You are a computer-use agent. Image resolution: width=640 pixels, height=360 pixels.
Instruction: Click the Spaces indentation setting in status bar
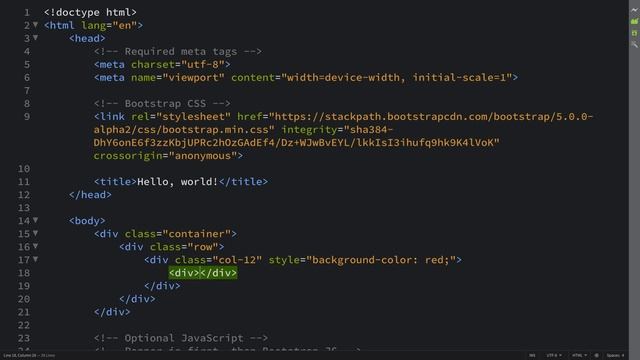click(615, 356)
